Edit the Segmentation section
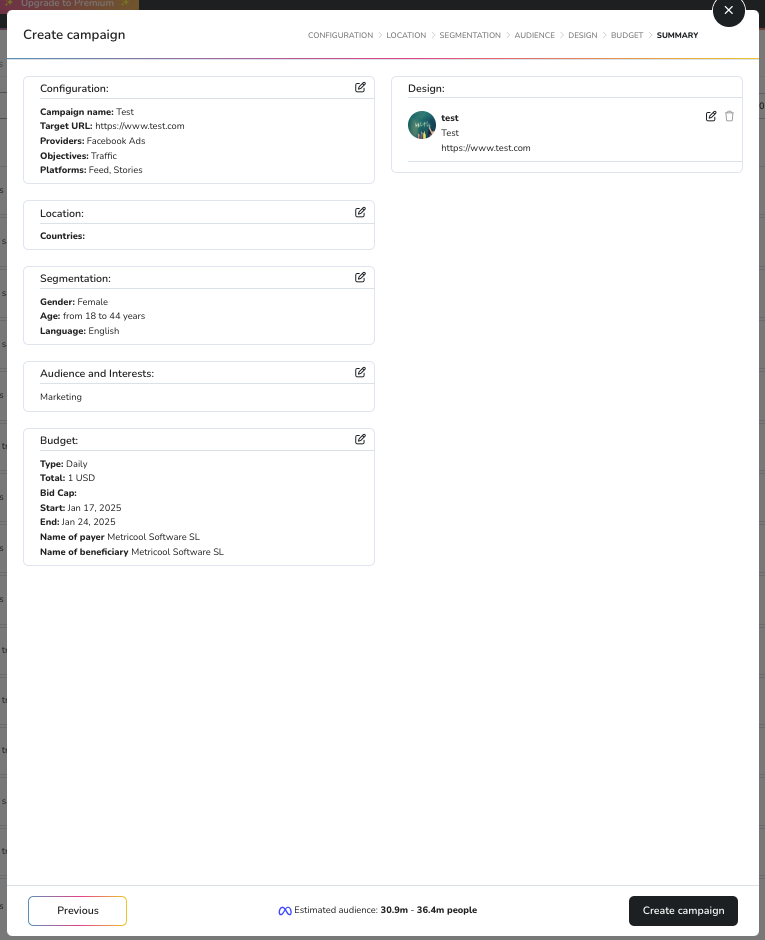 pos(360,277)
